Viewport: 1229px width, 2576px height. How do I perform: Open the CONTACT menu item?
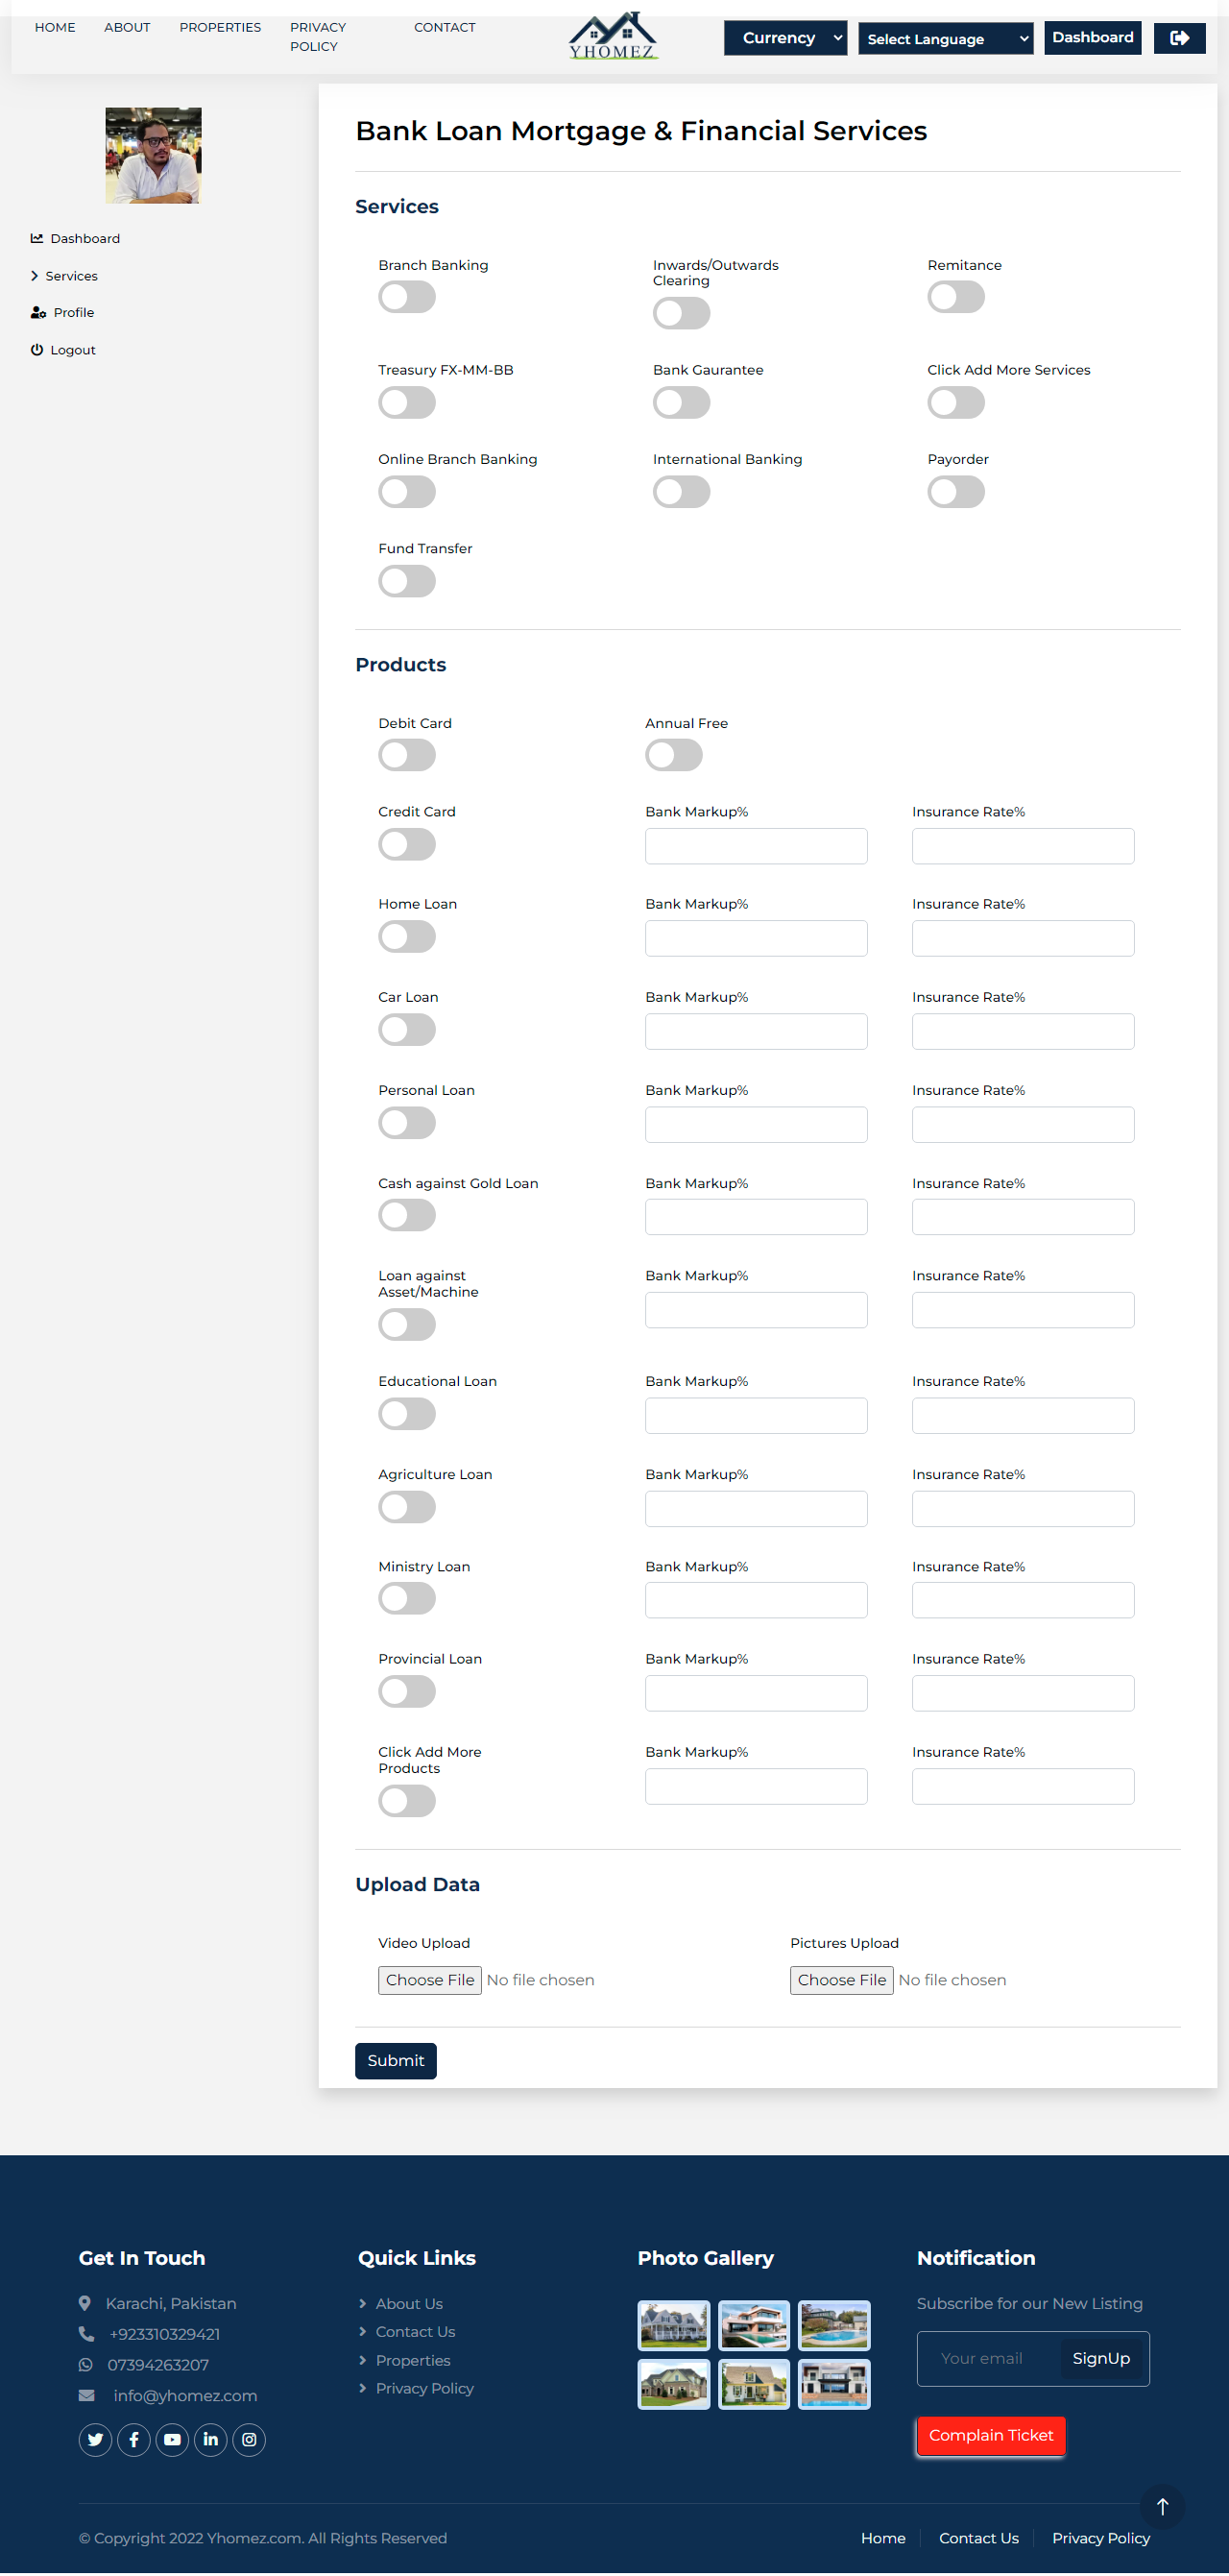[444, 27]
